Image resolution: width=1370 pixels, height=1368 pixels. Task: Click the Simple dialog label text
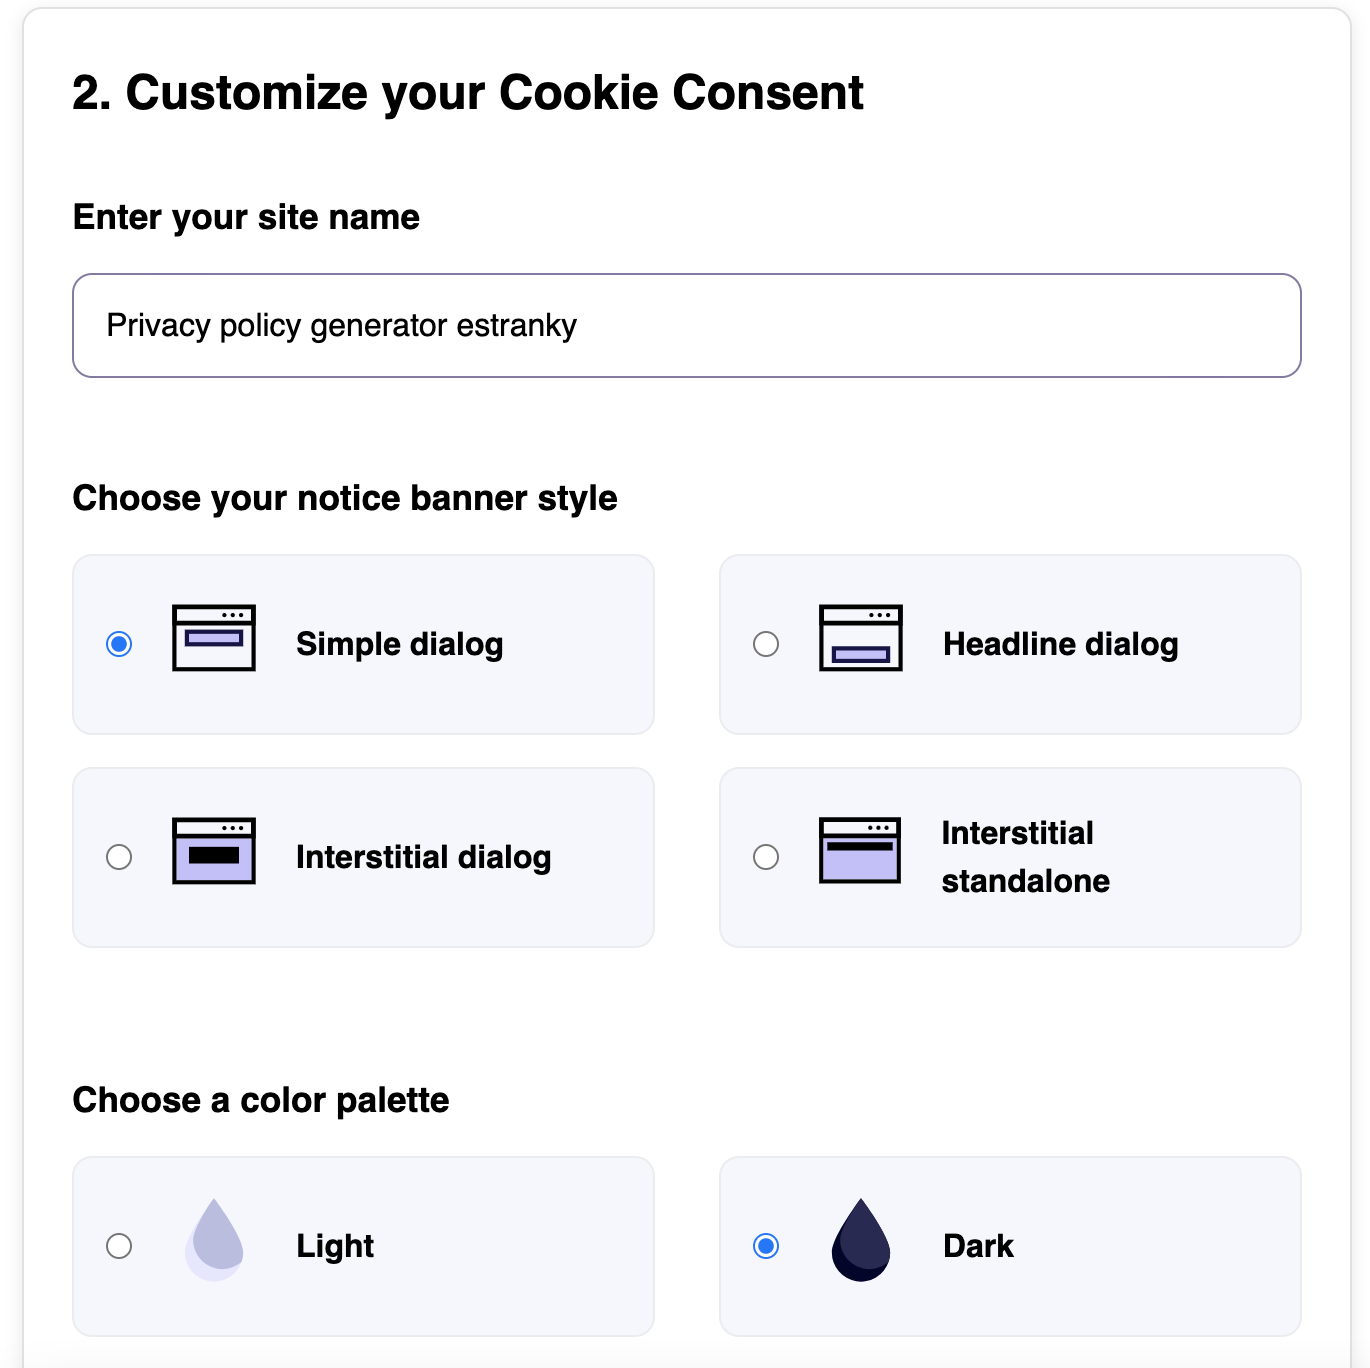click(x=399, y=644)
